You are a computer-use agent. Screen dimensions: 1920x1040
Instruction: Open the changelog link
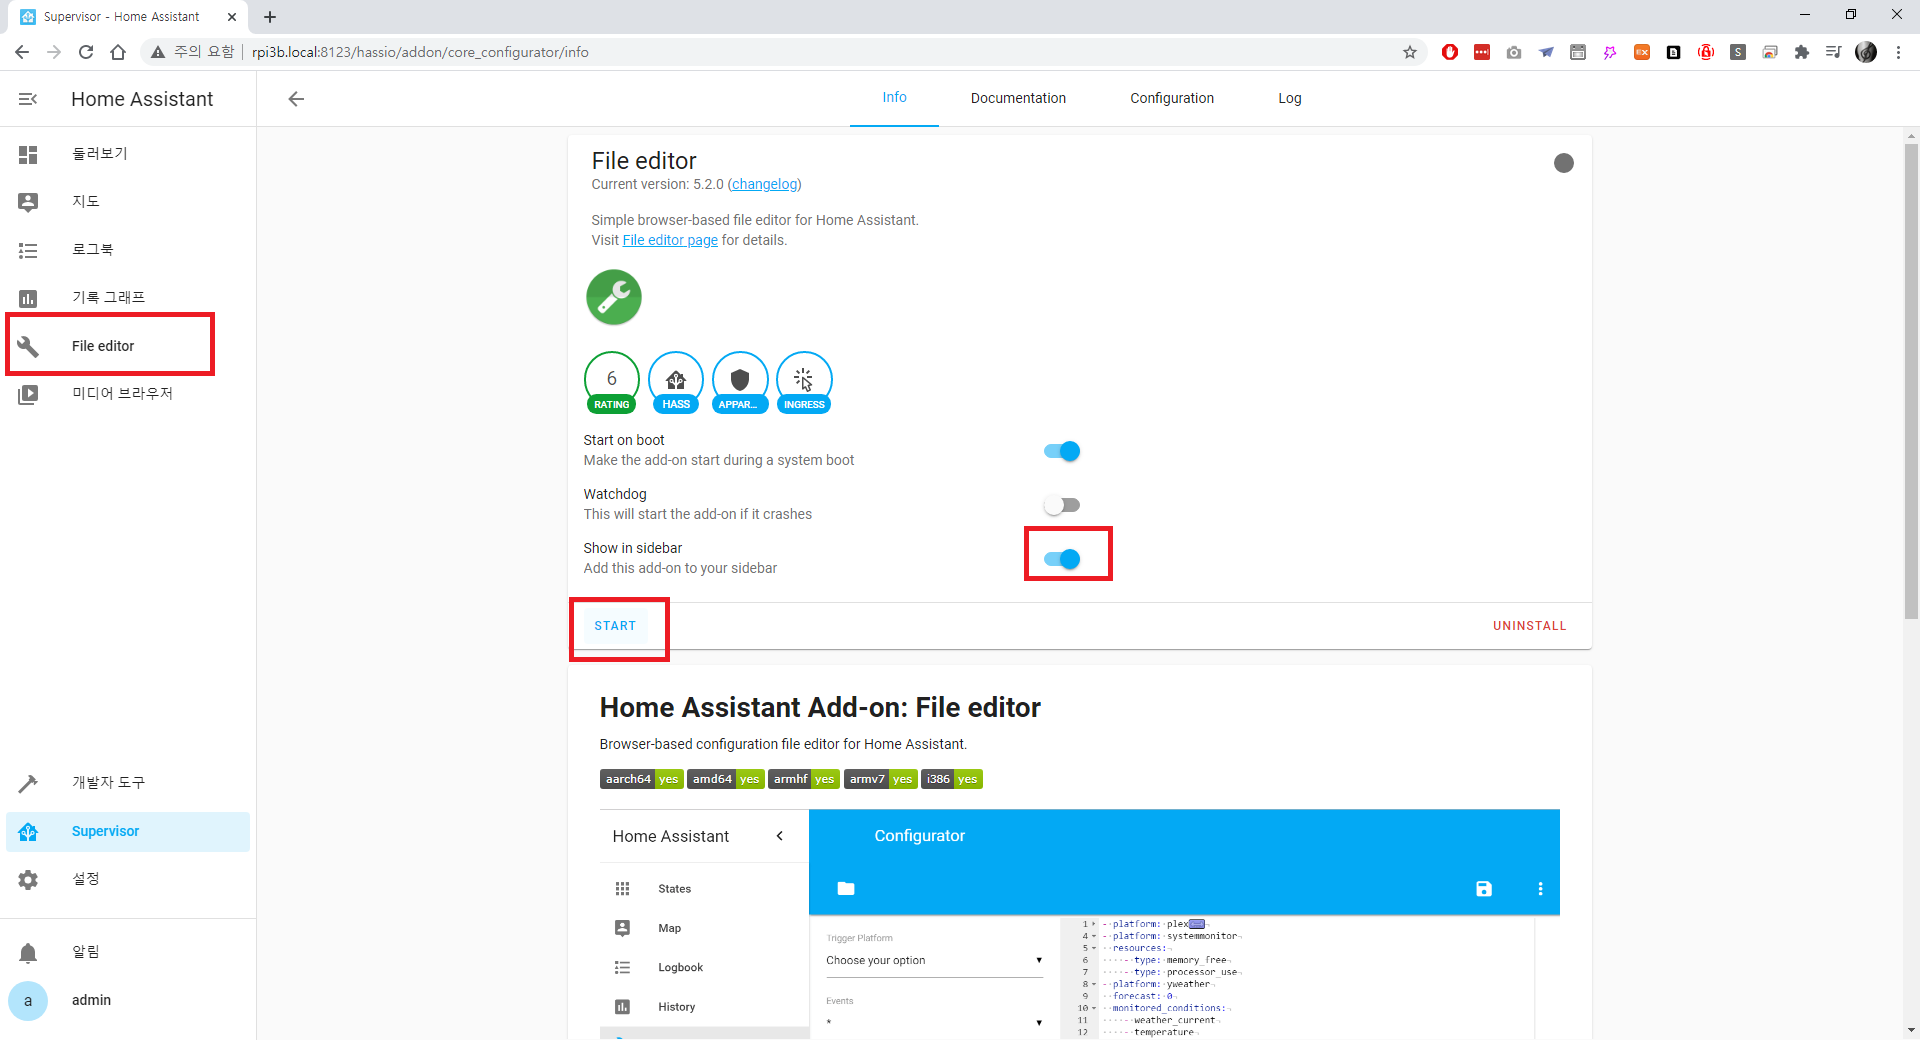[765, 184]
